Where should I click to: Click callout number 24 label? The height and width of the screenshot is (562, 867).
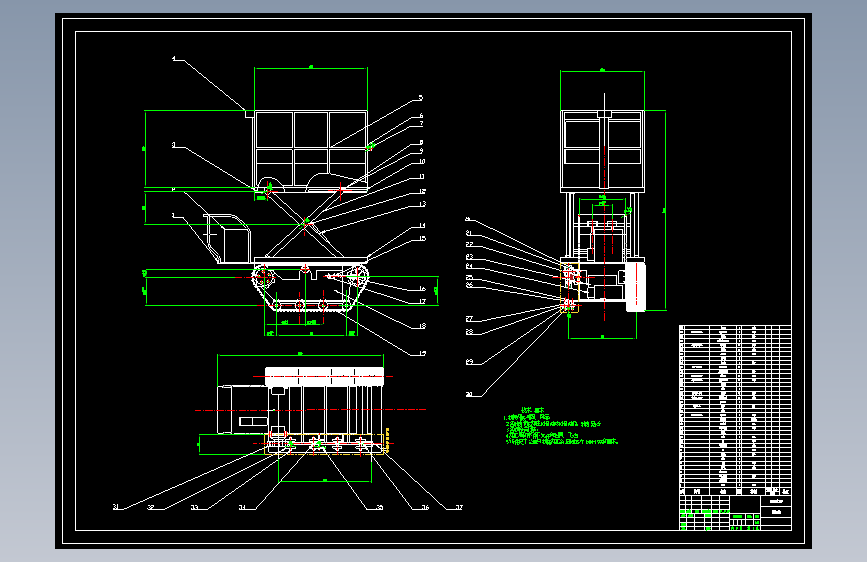pos(469,266)
